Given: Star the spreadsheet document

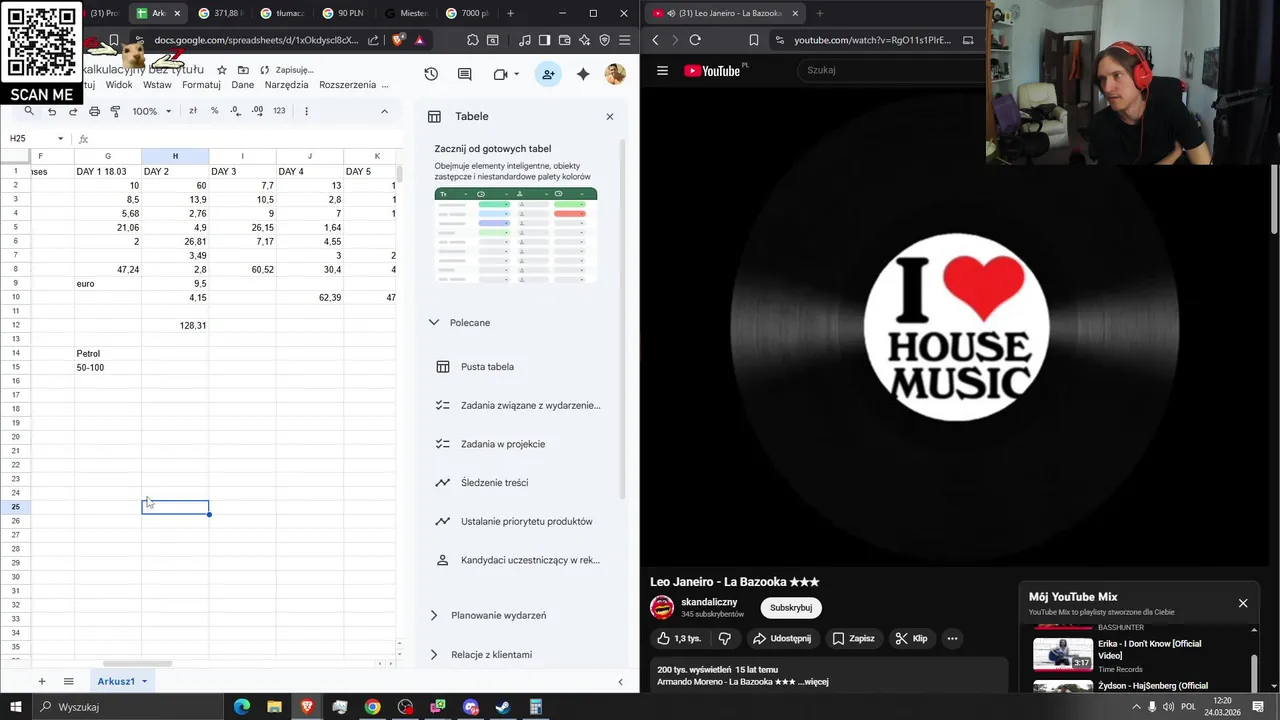Looking at the screenshot, I should pyautogui.click(x=222, y=70).
